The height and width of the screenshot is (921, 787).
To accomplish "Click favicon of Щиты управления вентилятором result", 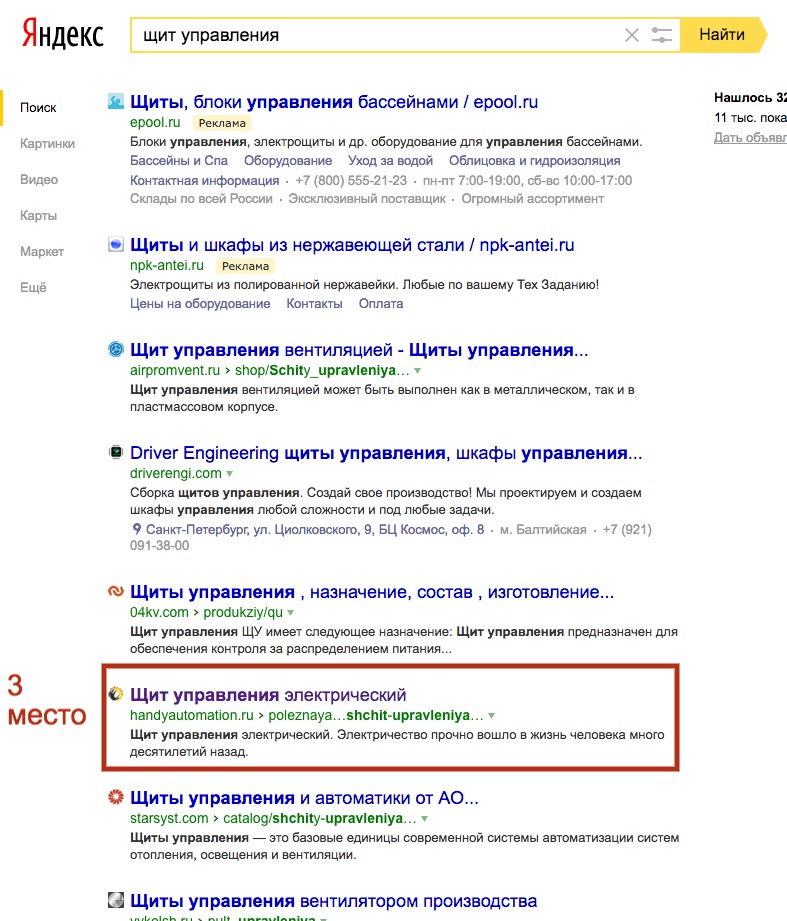I will click(x=116, y=900).
